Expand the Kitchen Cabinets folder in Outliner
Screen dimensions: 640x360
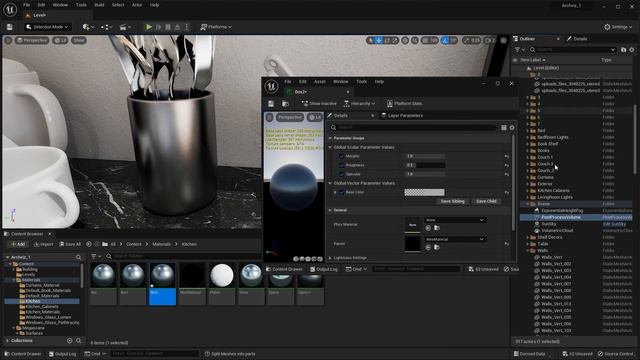point(527,191)
